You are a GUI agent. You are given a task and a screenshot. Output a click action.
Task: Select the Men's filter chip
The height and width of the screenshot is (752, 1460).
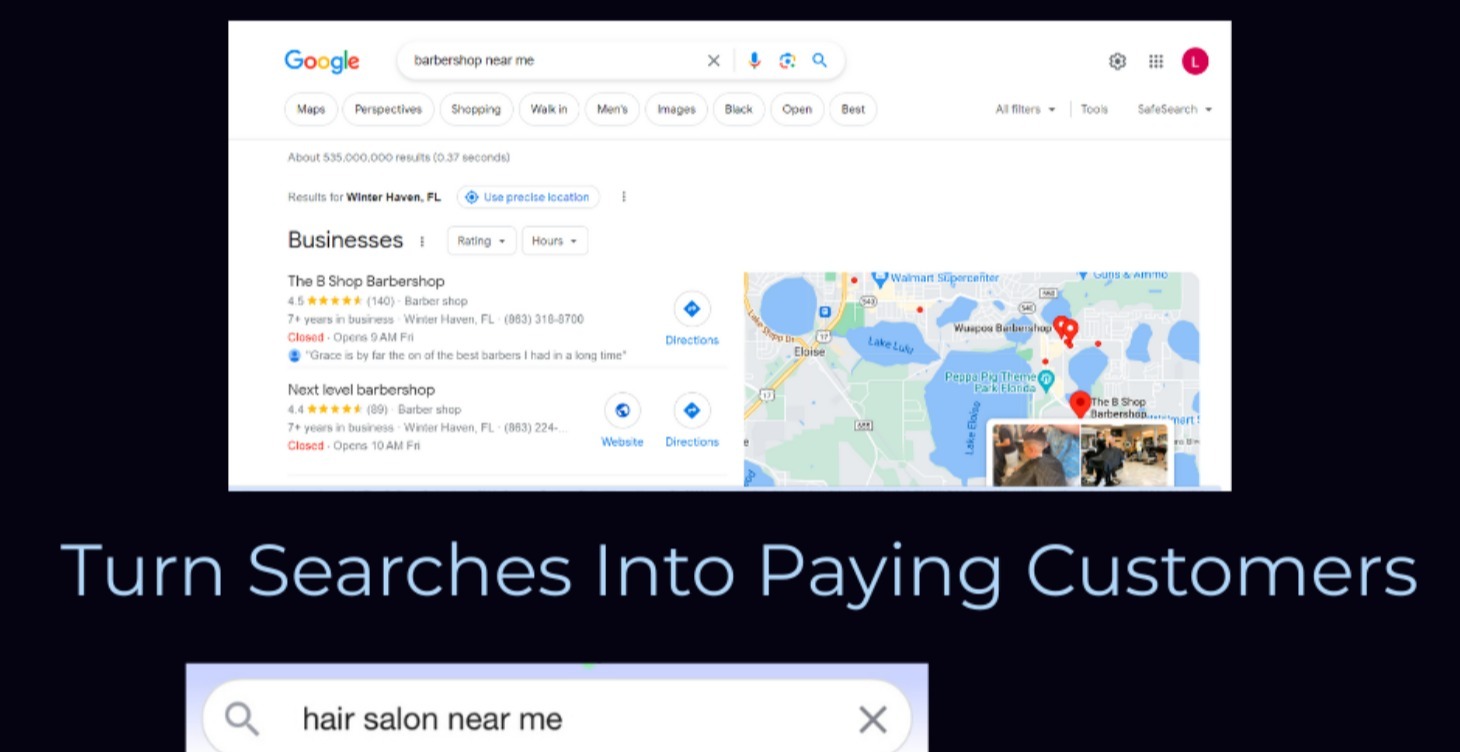(612, 109)
